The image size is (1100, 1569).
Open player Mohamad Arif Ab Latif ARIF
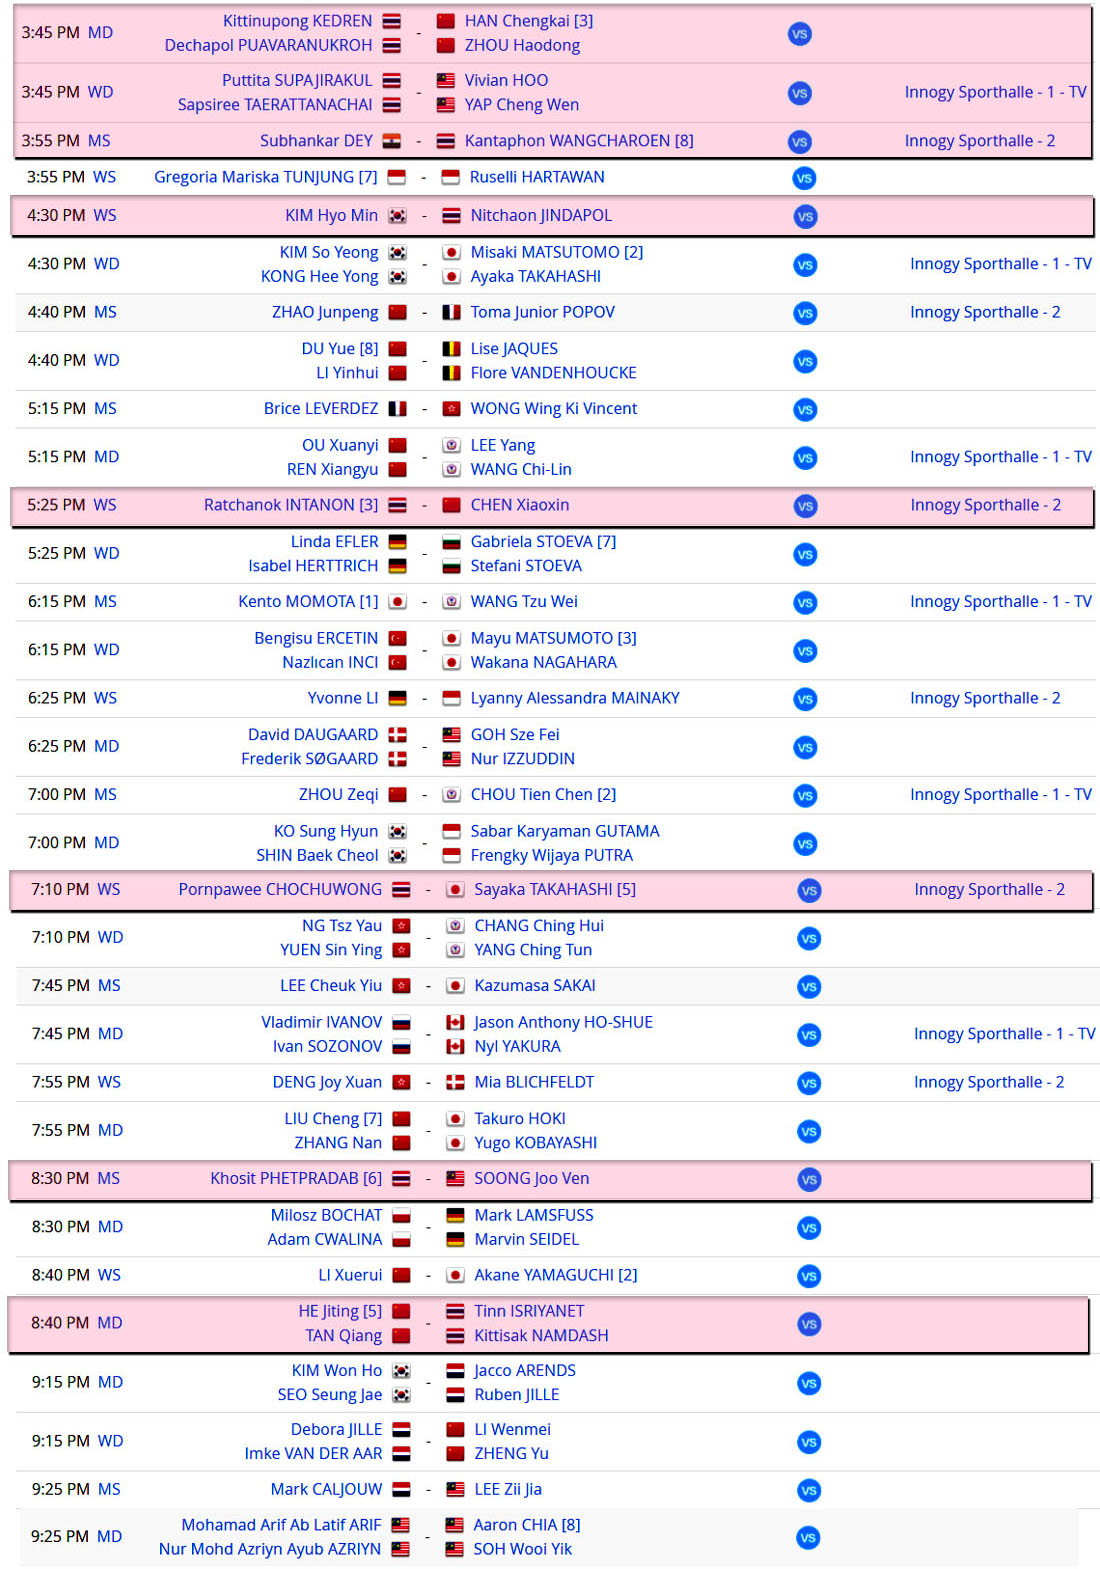point(281,1525)
